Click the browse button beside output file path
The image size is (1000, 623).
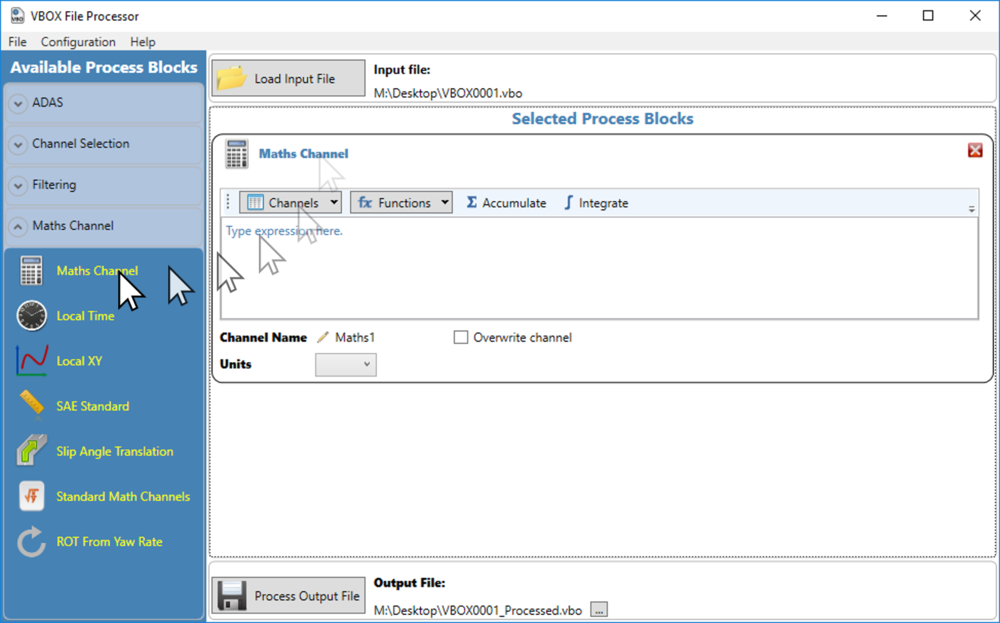(598, 610)
